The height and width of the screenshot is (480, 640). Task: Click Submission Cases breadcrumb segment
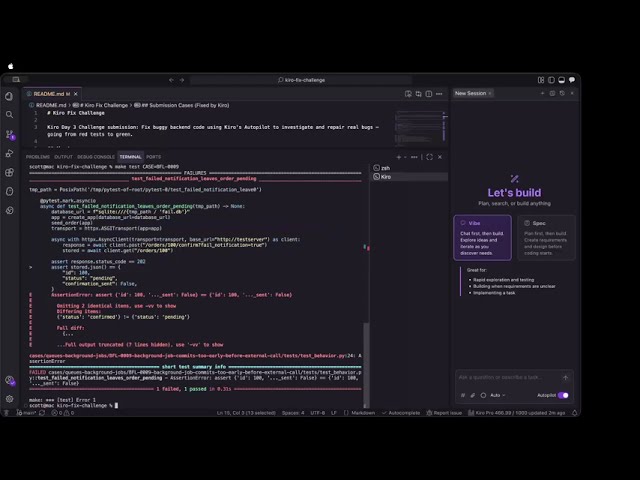[x=182, y=105]
